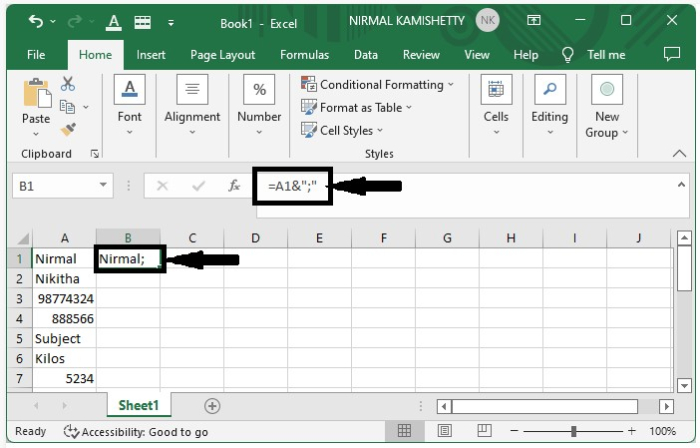Expand the Paste options dropdown arrow
This screenshot has width=700, height=448.
tap(36, 134)
